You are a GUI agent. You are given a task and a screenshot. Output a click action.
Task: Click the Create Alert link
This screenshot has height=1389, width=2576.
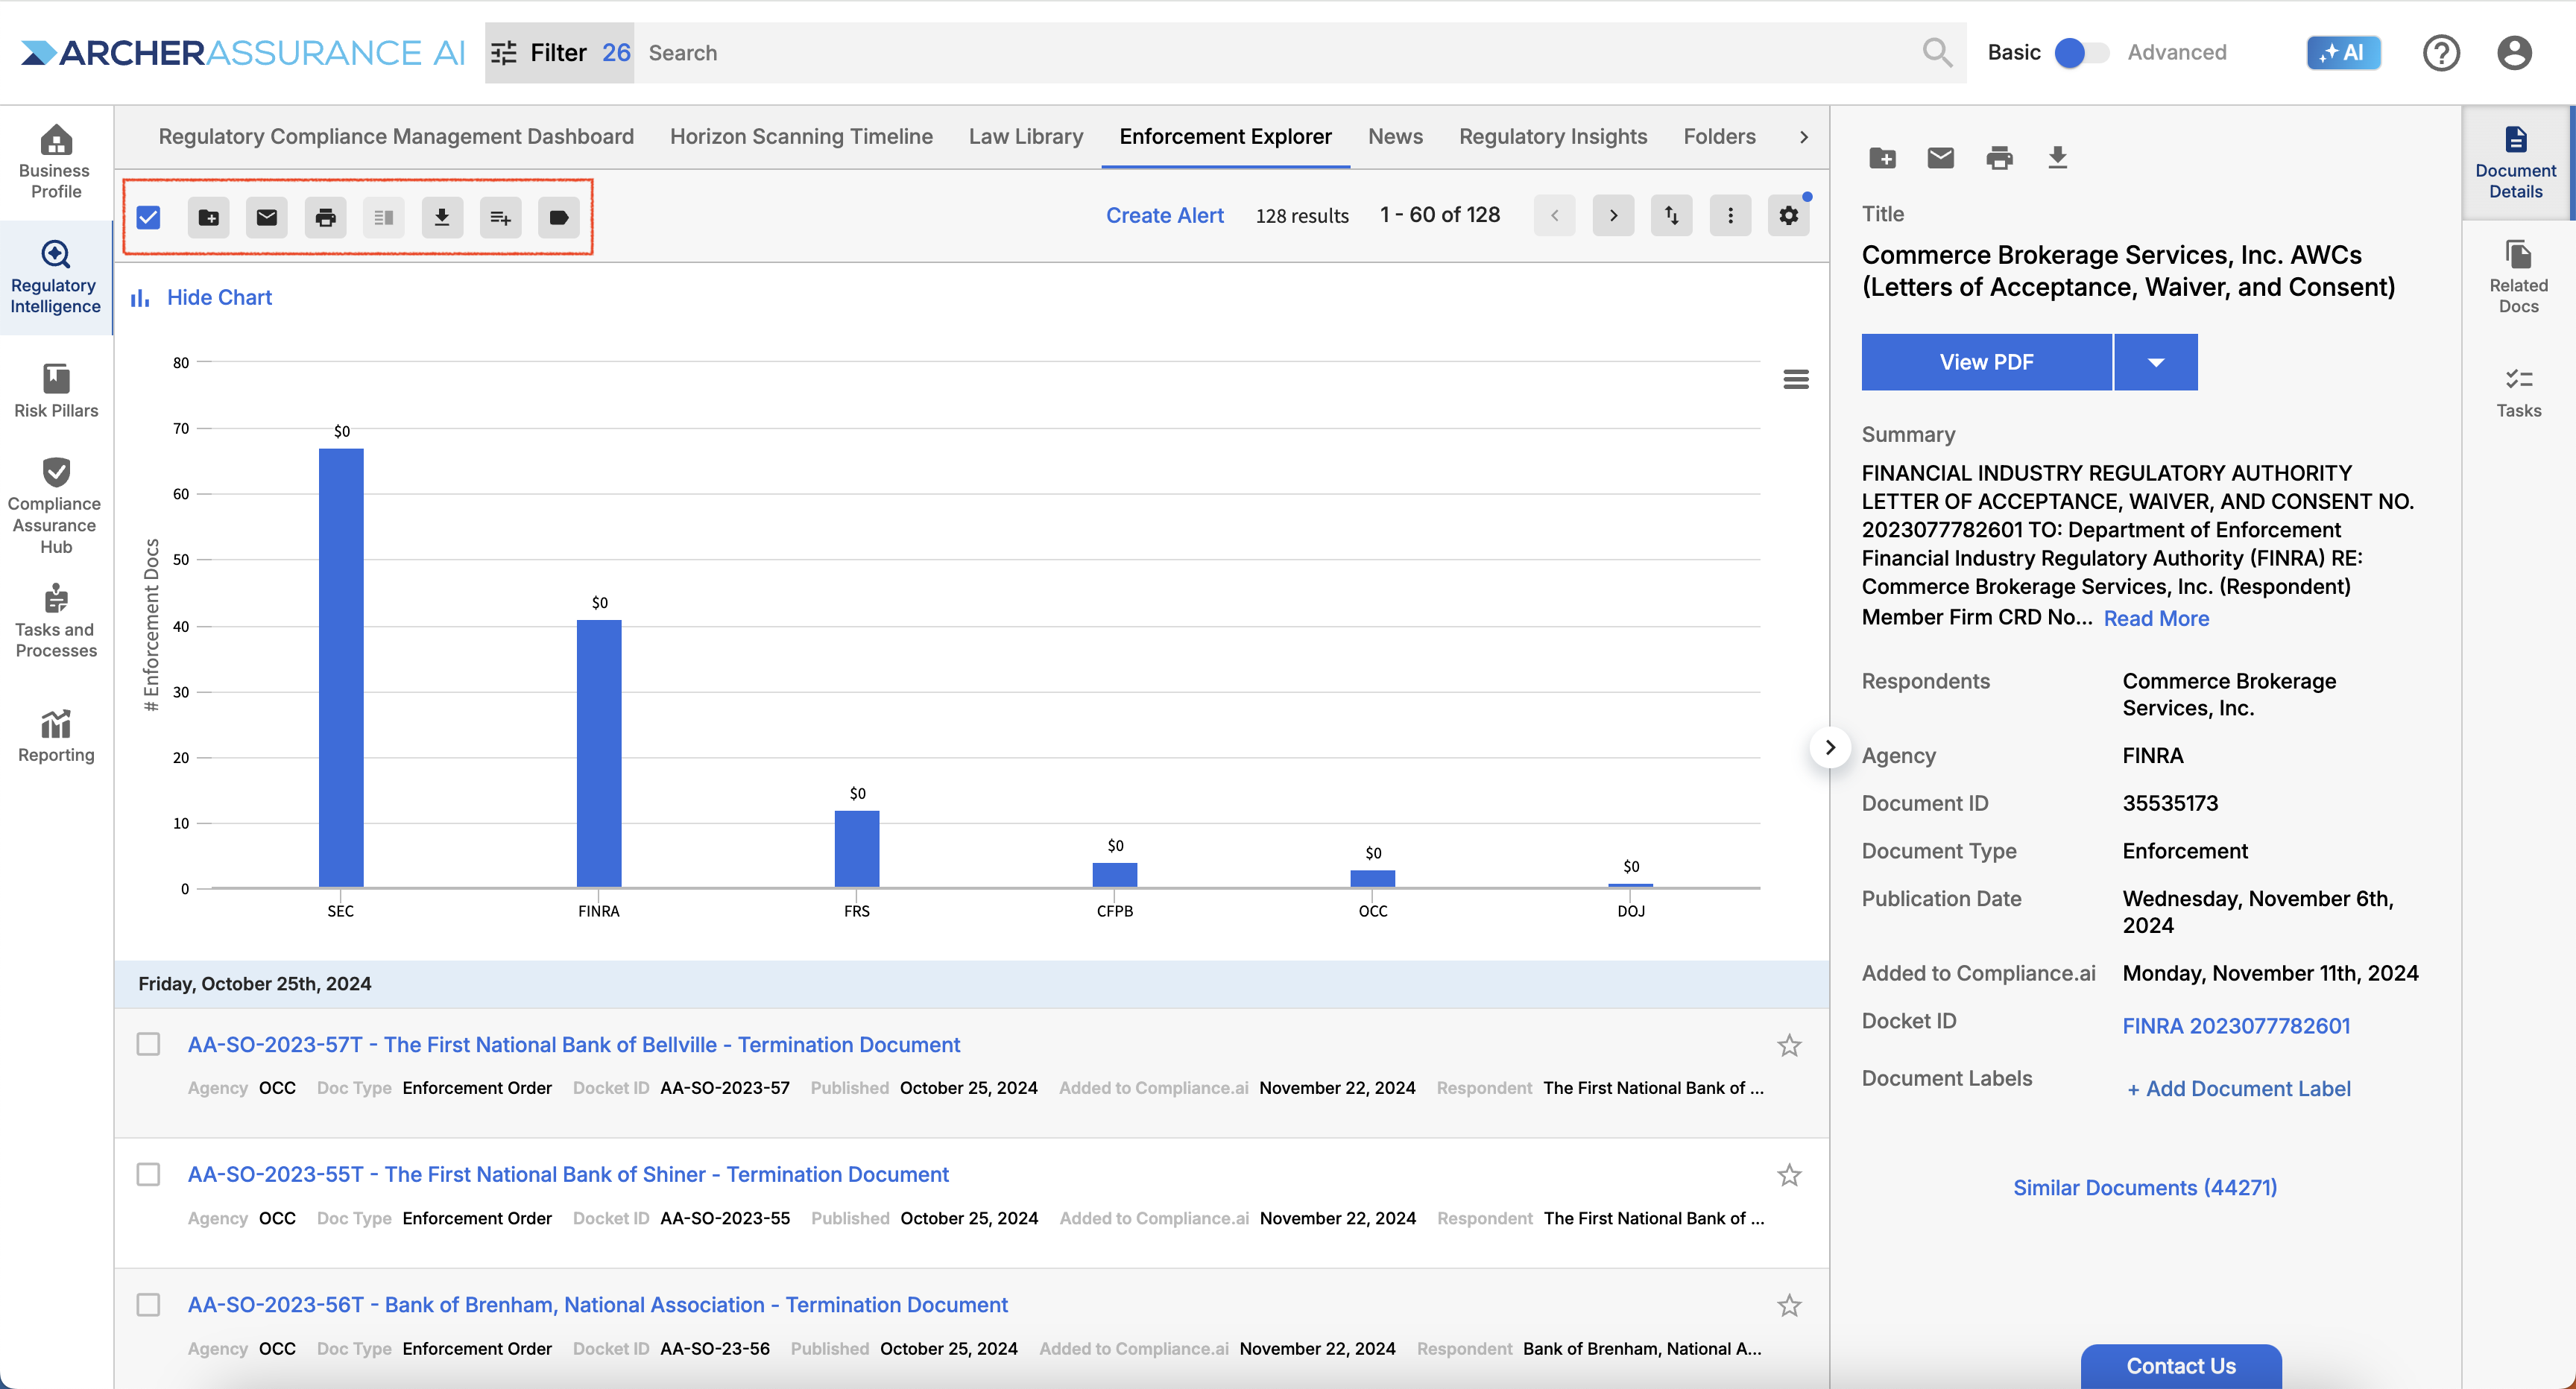coord(1164,215)
